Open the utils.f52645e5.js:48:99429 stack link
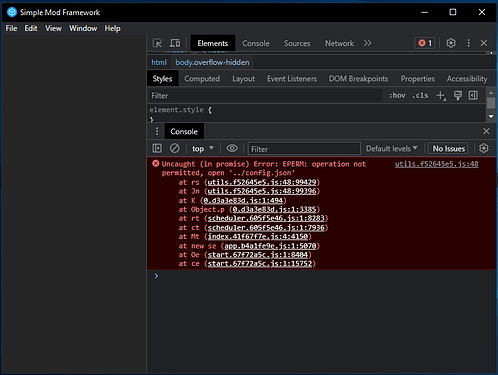The height and width of the screenshot is (375, 498). tap(262, 182)
